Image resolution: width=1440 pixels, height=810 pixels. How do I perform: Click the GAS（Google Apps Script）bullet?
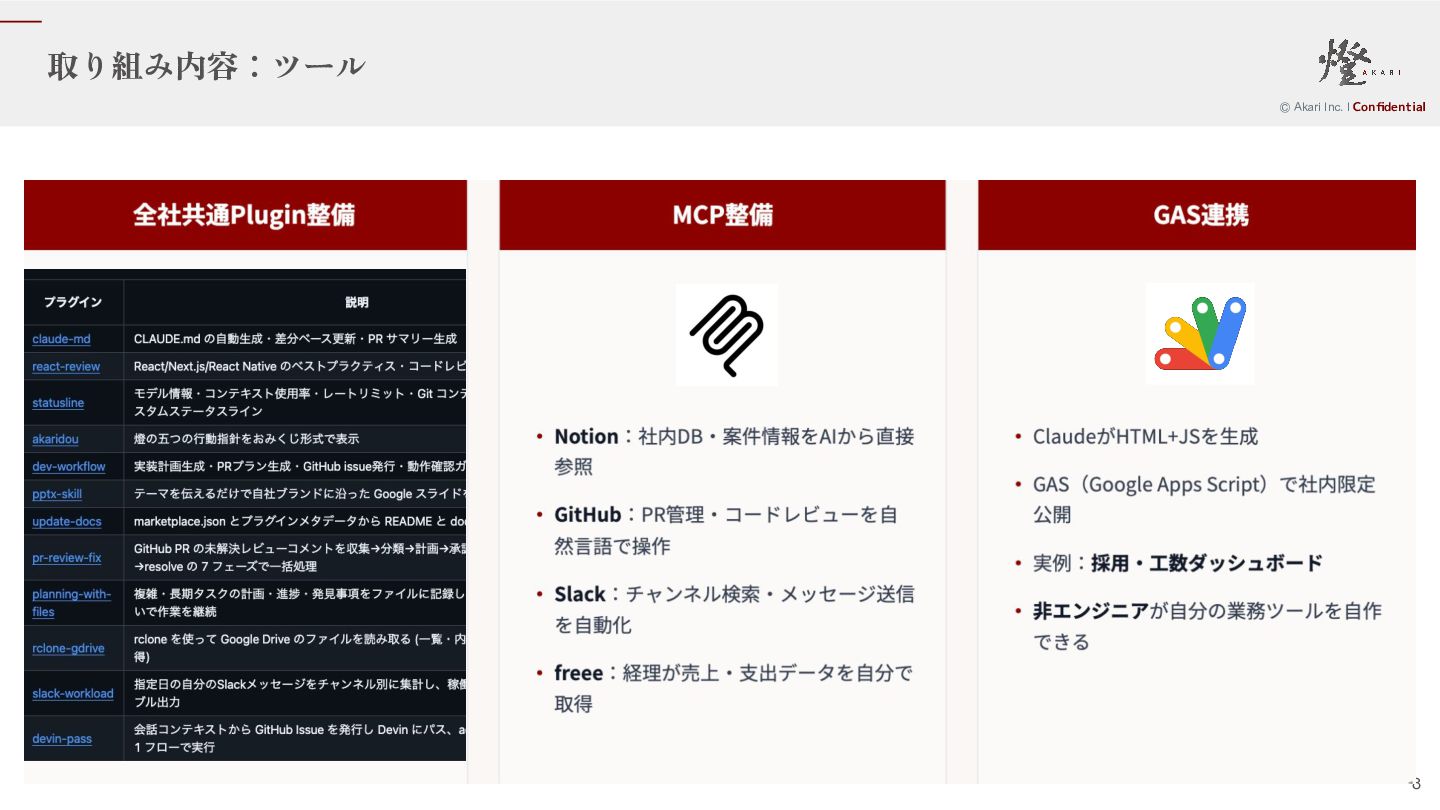[1204, 499]
